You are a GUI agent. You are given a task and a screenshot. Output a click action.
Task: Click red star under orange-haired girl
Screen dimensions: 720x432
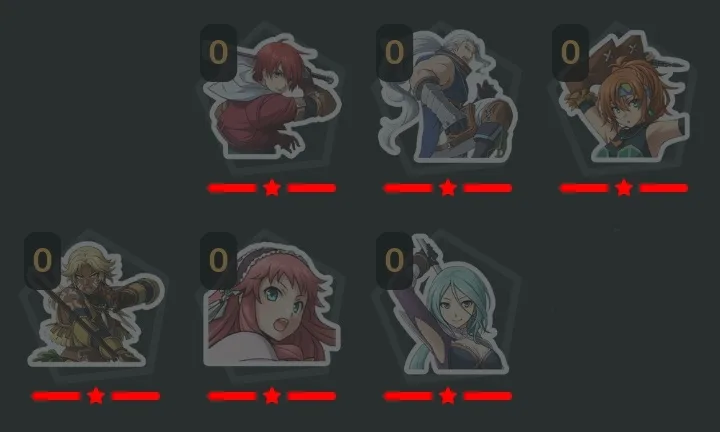624,188
